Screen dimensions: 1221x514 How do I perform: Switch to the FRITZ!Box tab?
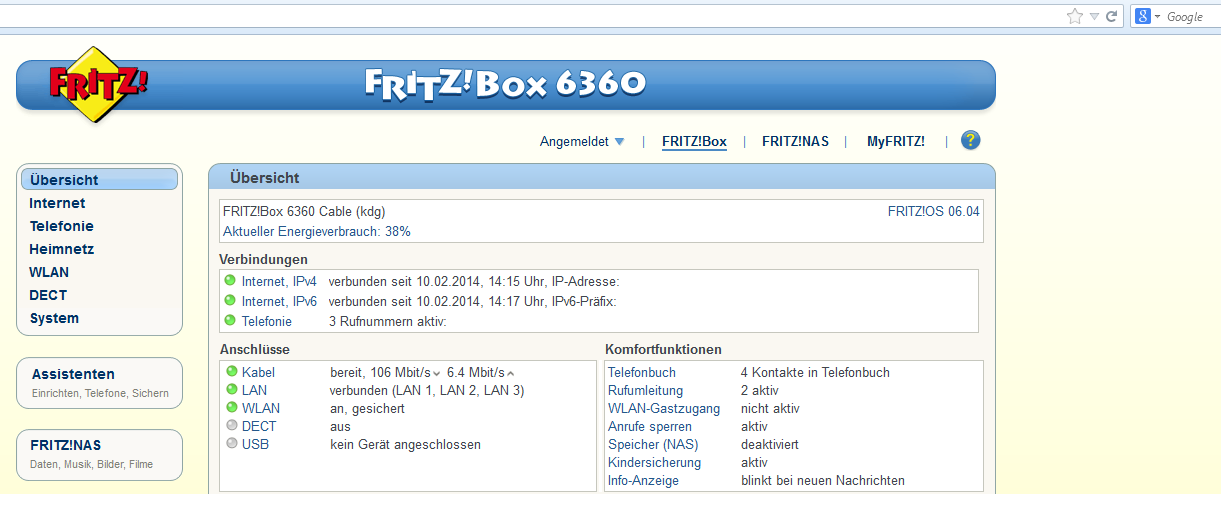[x=694, y=142]
